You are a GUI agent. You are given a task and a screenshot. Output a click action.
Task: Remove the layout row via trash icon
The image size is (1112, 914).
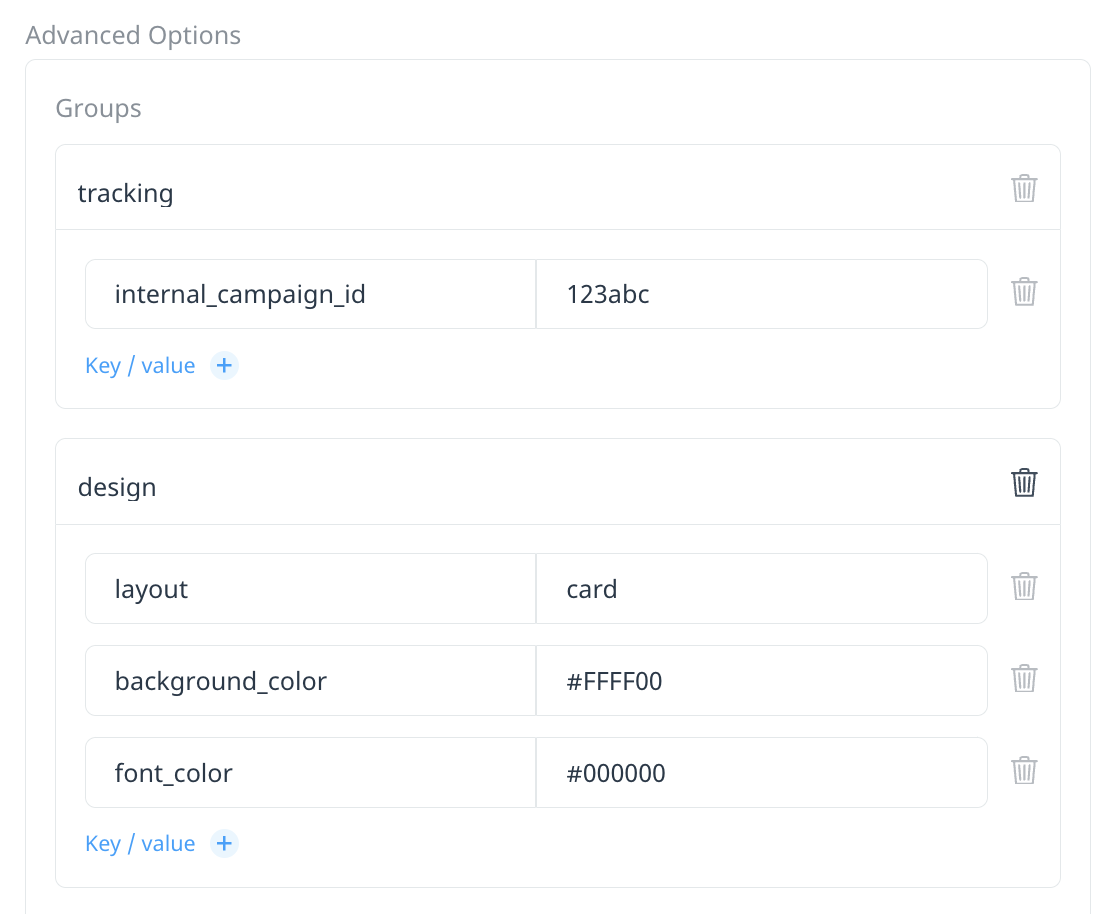(x=1024, y=586)
